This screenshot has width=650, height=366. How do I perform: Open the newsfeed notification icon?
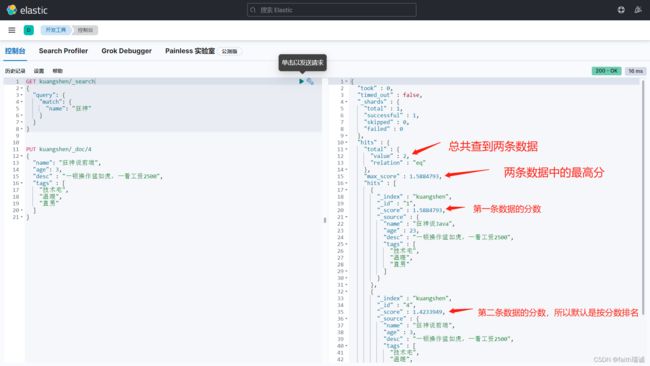tap(638, 10)
